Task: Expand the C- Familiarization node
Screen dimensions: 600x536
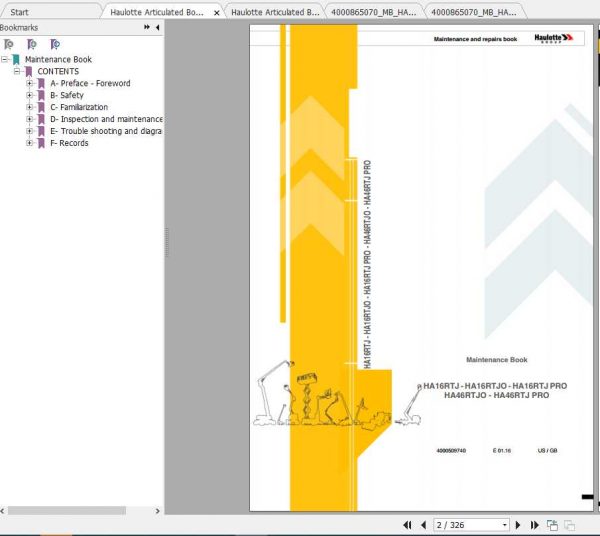Action: [29, 107]
